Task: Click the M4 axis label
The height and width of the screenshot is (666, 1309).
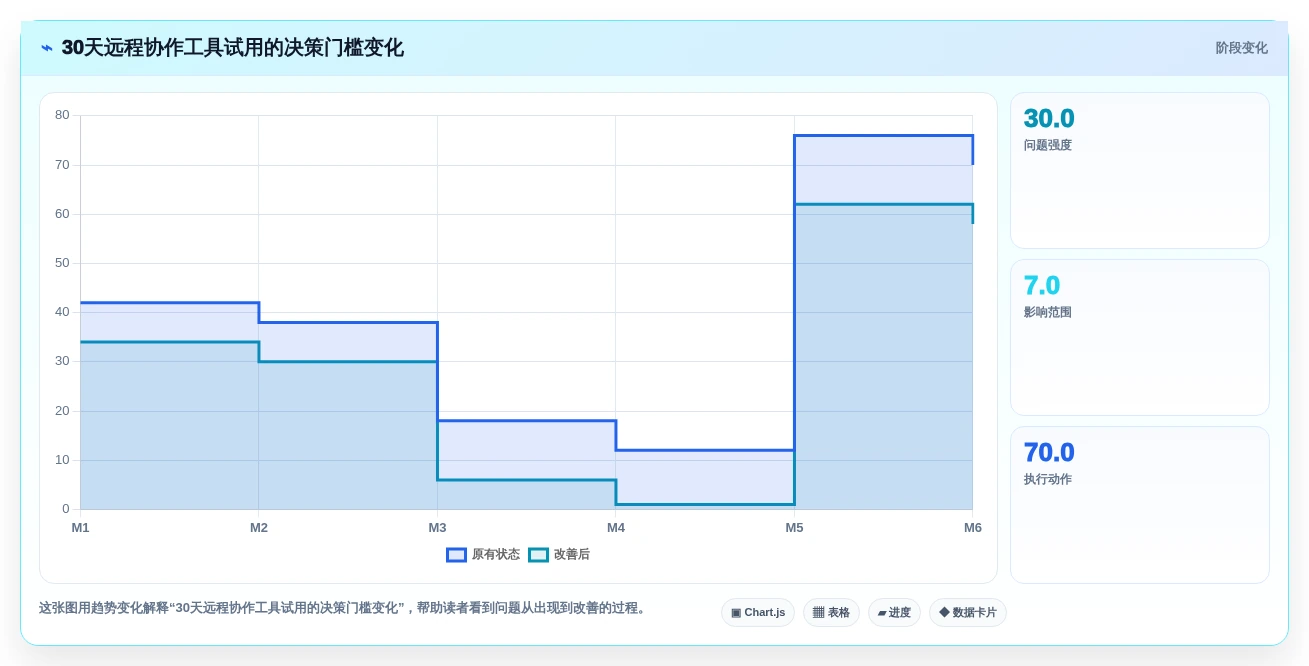Action: [x=616, y=528]
